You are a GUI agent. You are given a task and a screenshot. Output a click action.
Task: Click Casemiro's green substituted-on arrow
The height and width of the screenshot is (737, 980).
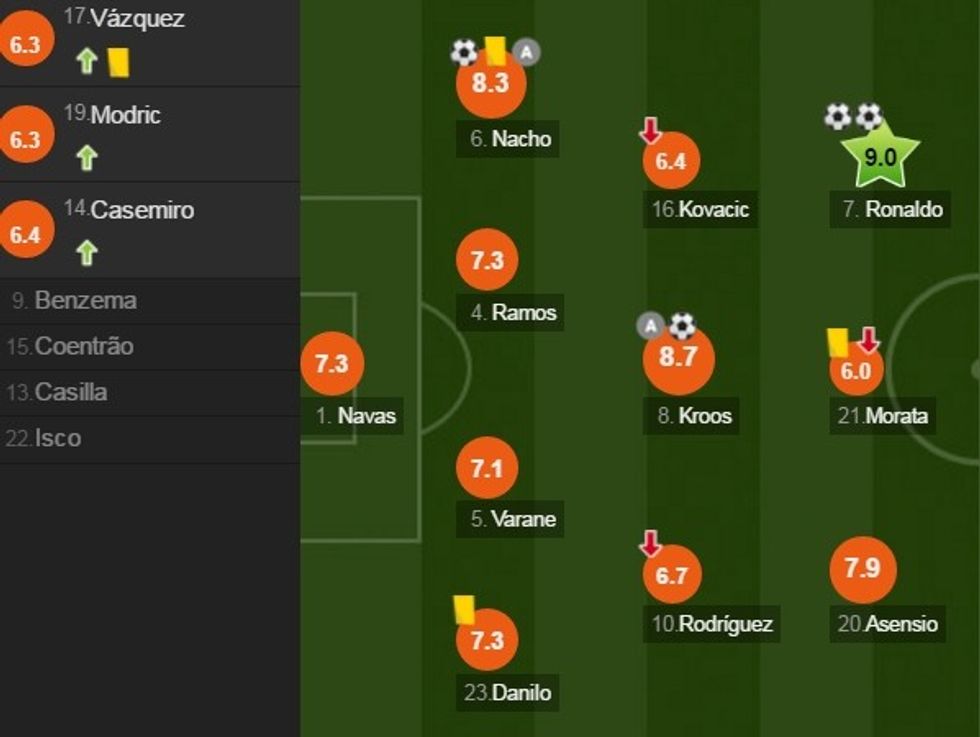coord(87,254)
